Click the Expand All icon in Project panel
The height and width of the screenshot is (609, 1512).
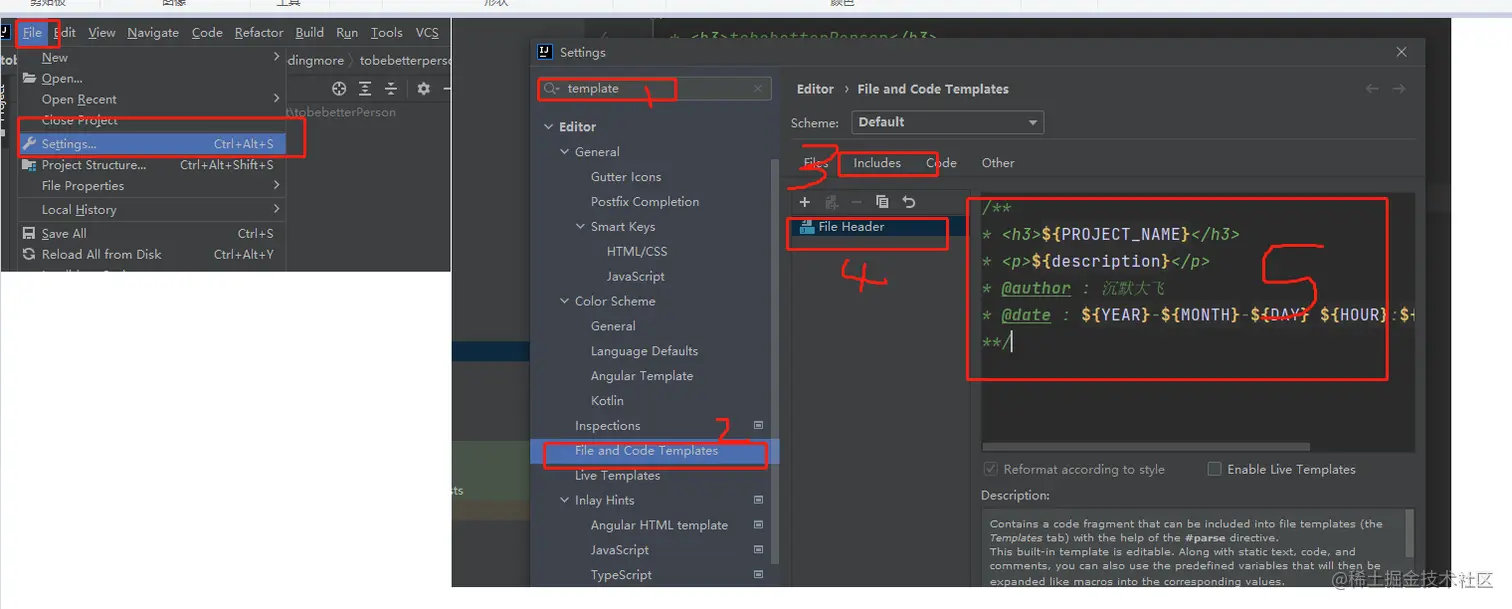pos(365,89)
